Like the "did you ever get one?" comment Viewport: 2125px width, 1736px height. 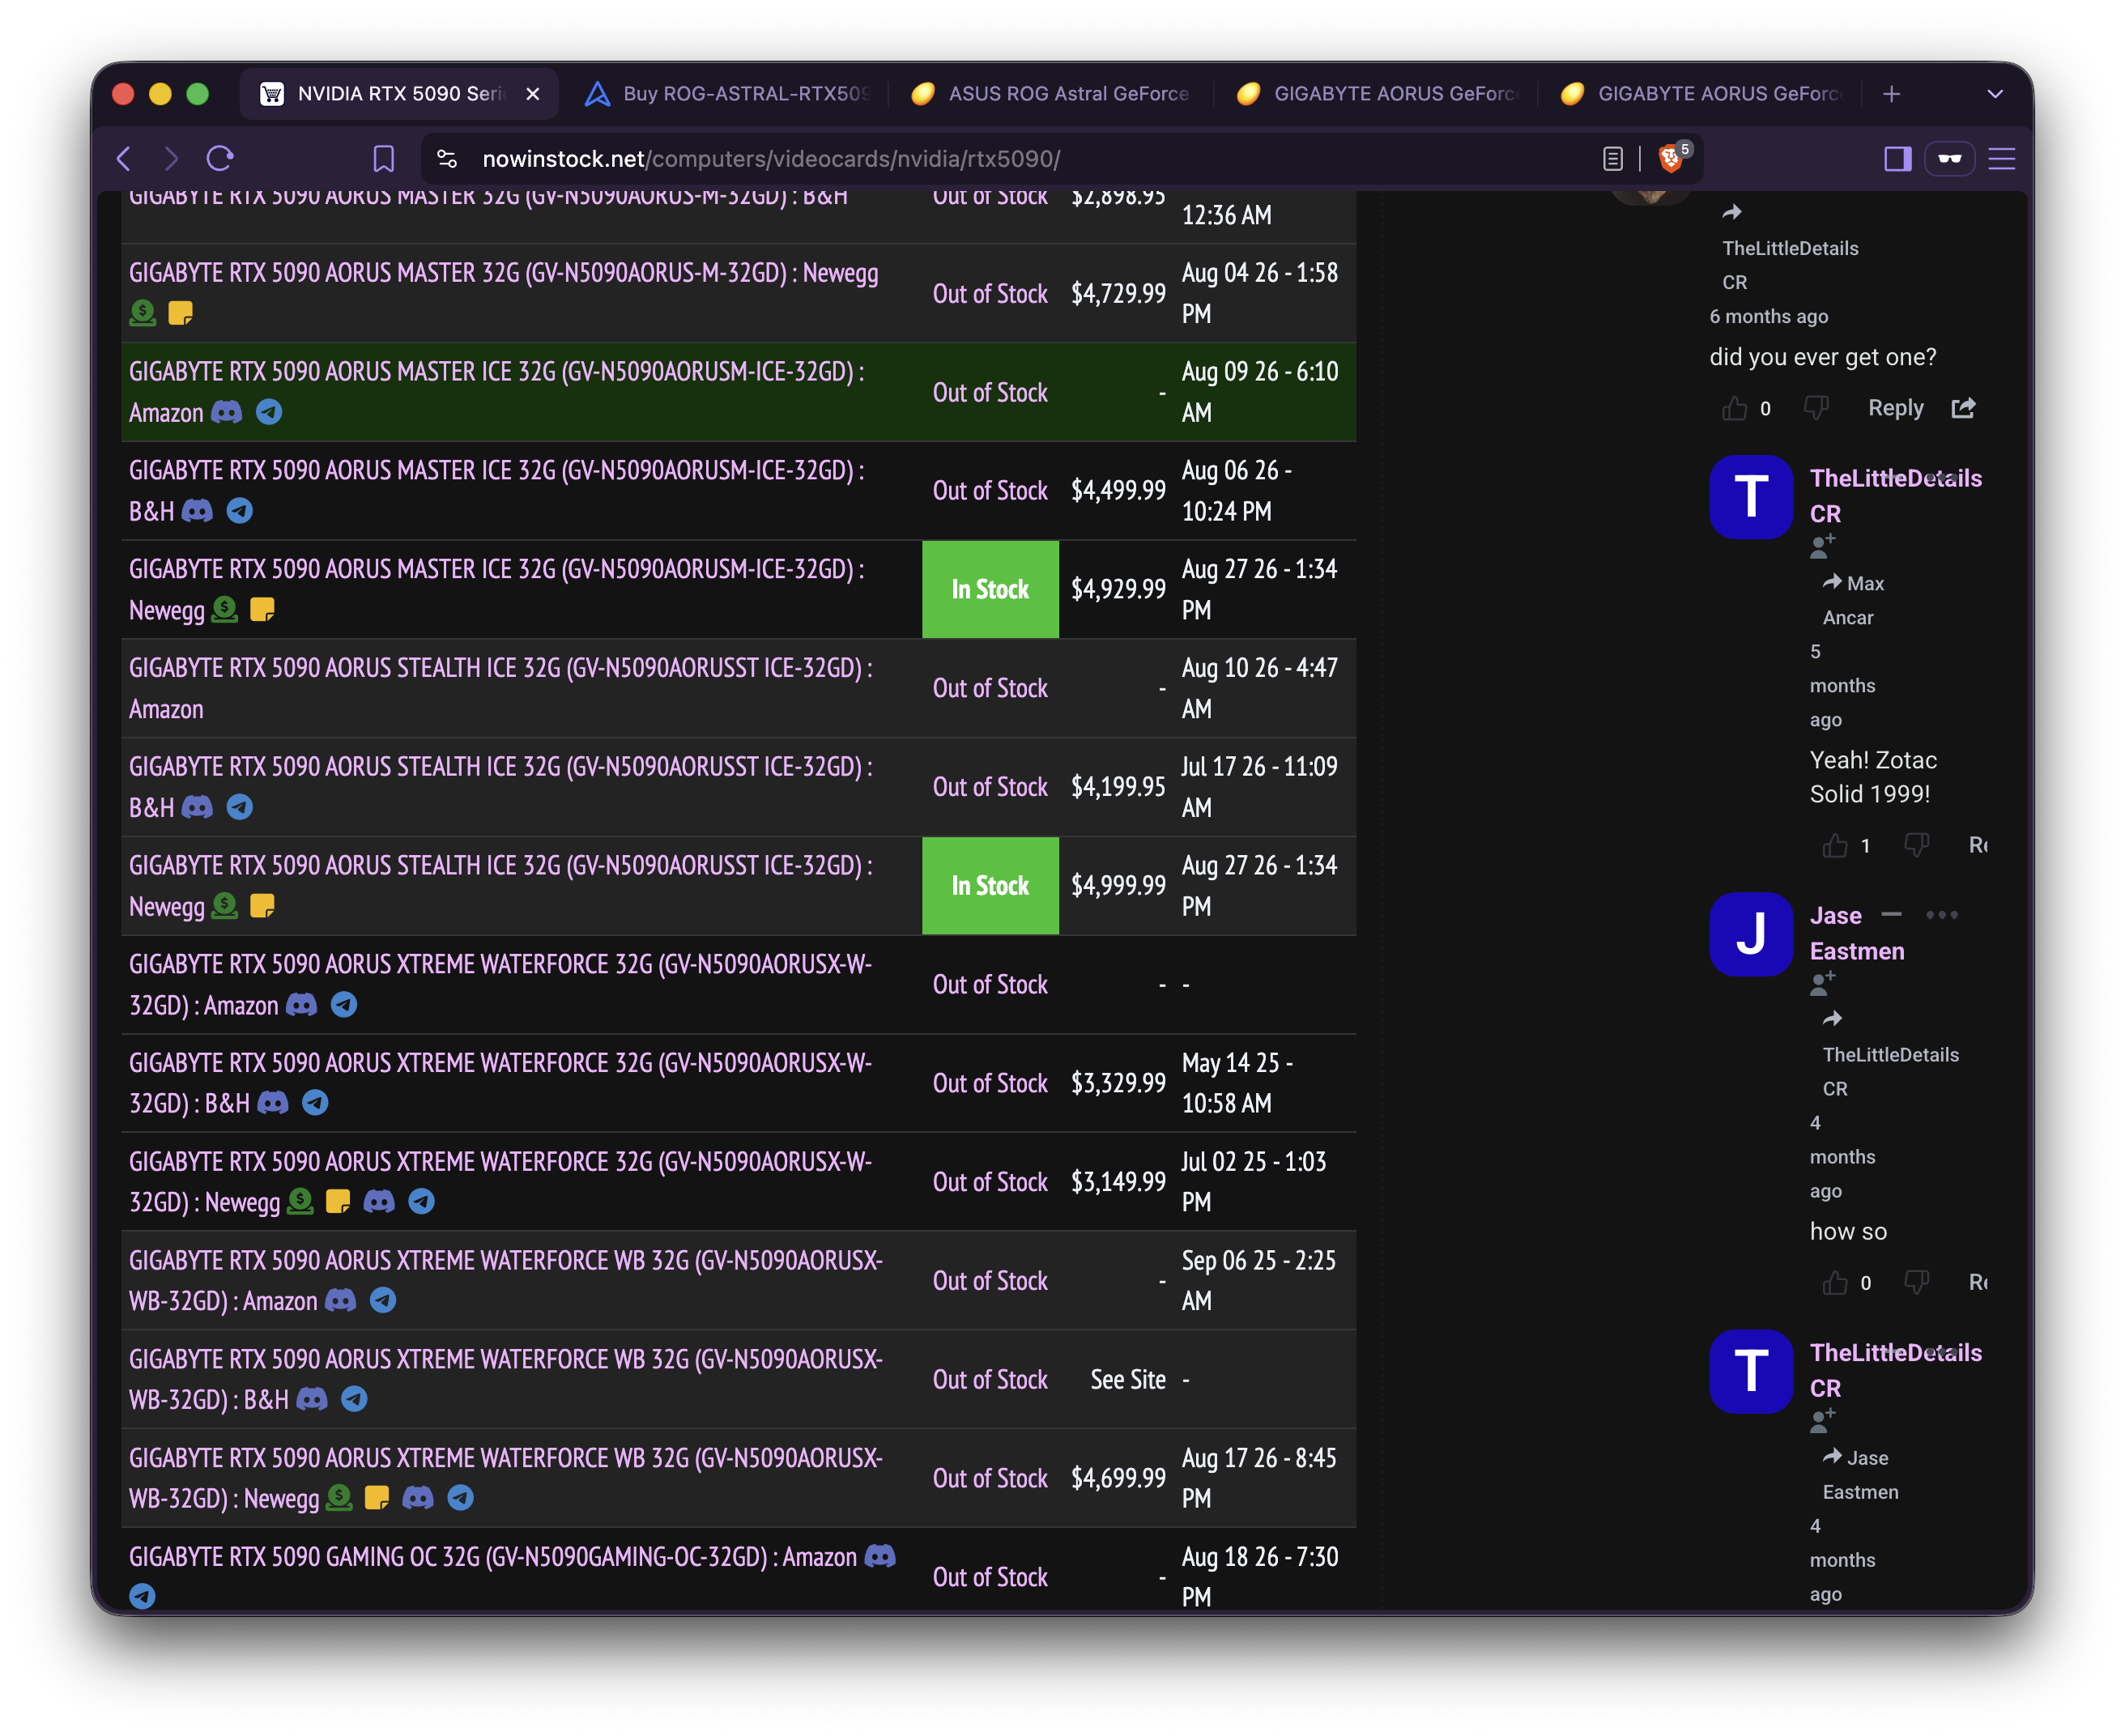[x=1735, y=408]
